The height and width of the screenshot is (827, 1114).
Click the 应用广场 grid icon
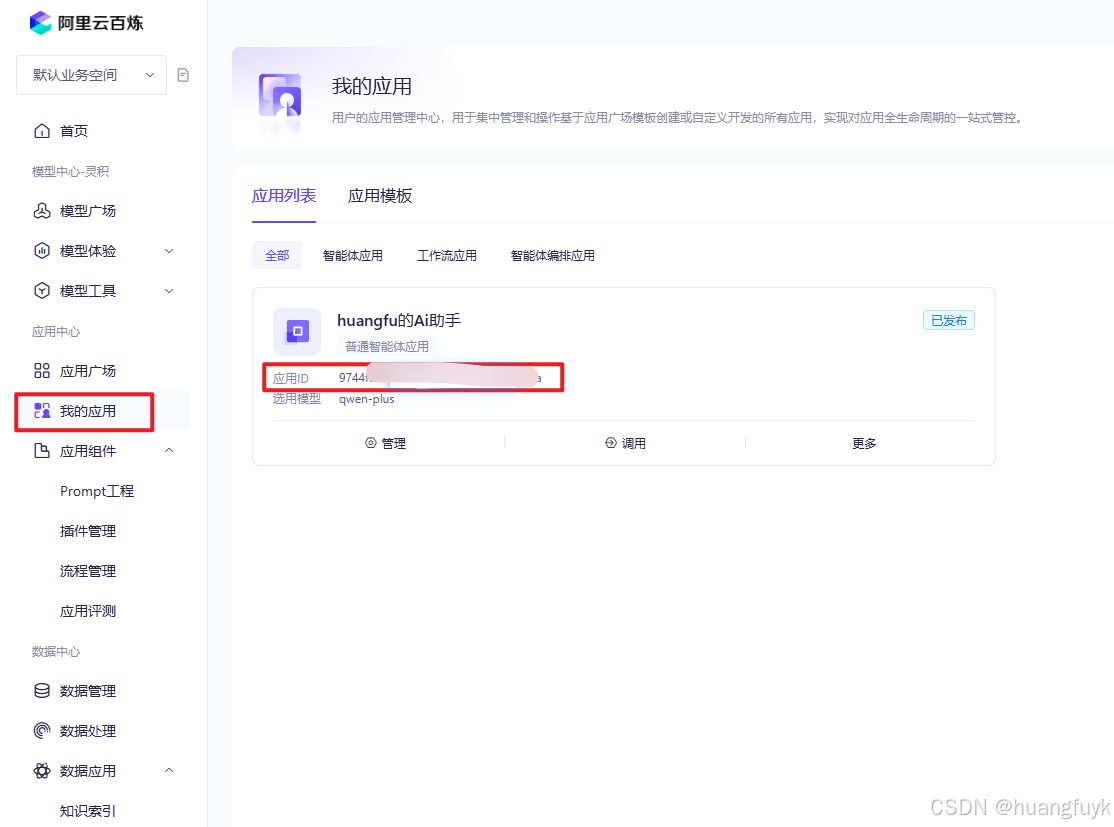click(x=42, y=371)
